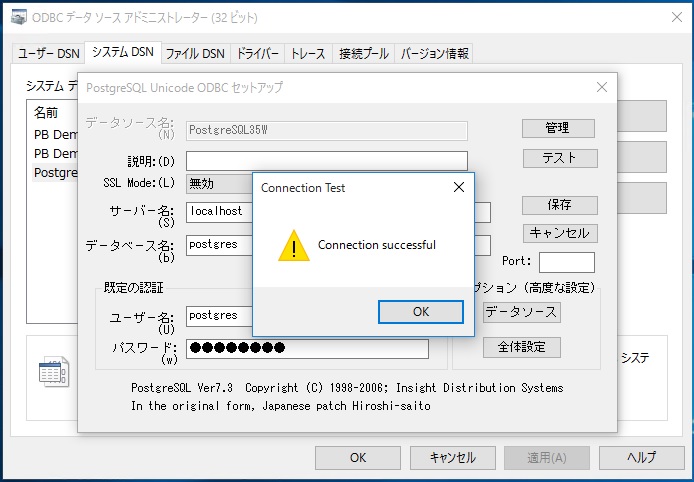The image size is (694, 482).
Task: Click the Port input field
Action: tap(567, 262)
